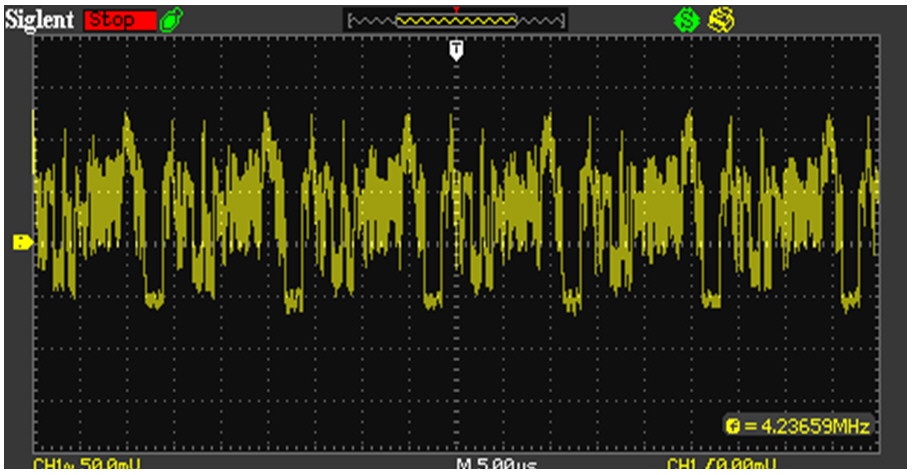Click the green probe icon beside Stop
The image size is (917, 475).
click(x=171, y=19)
